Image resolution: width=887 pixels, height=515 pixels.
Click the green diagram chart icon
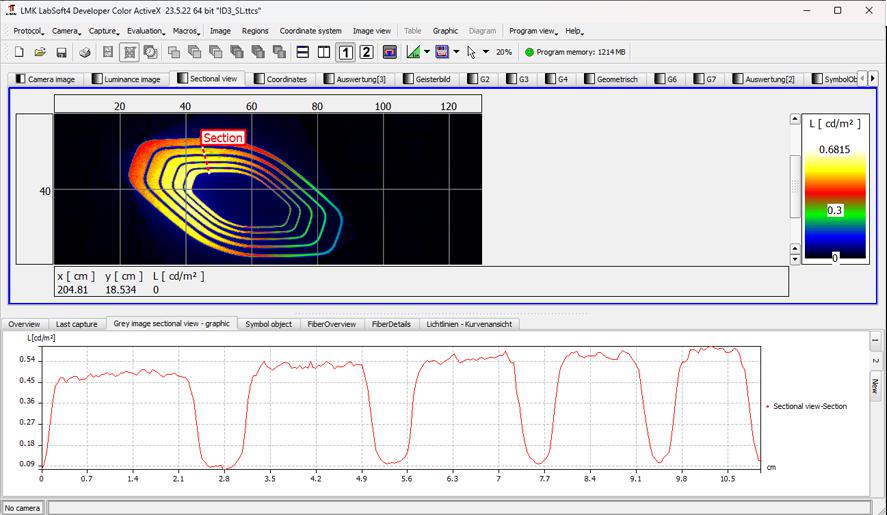413,52
